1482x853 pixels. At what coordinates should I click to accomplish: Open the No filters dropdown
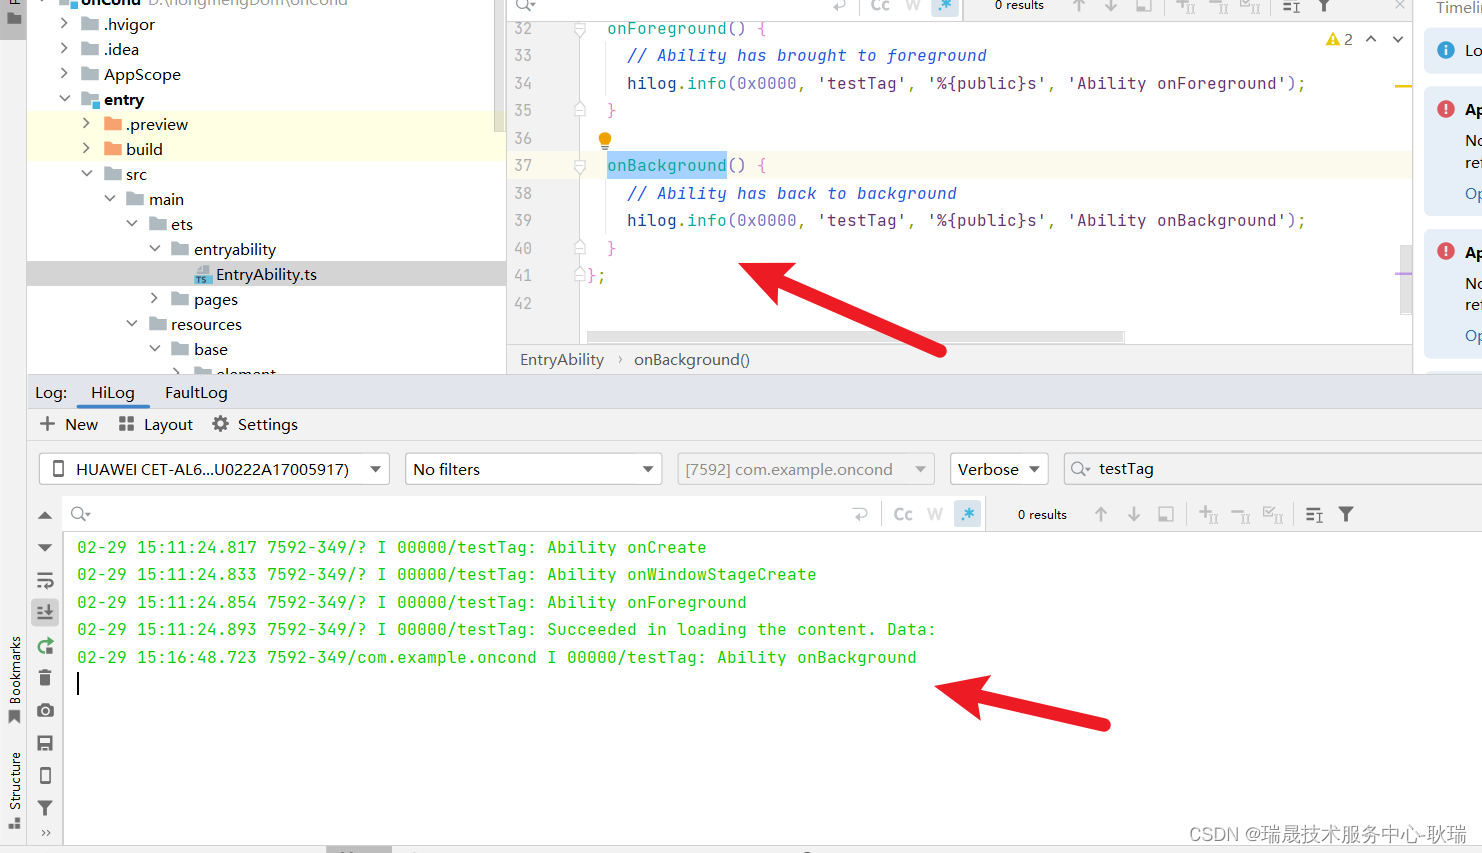533,469
